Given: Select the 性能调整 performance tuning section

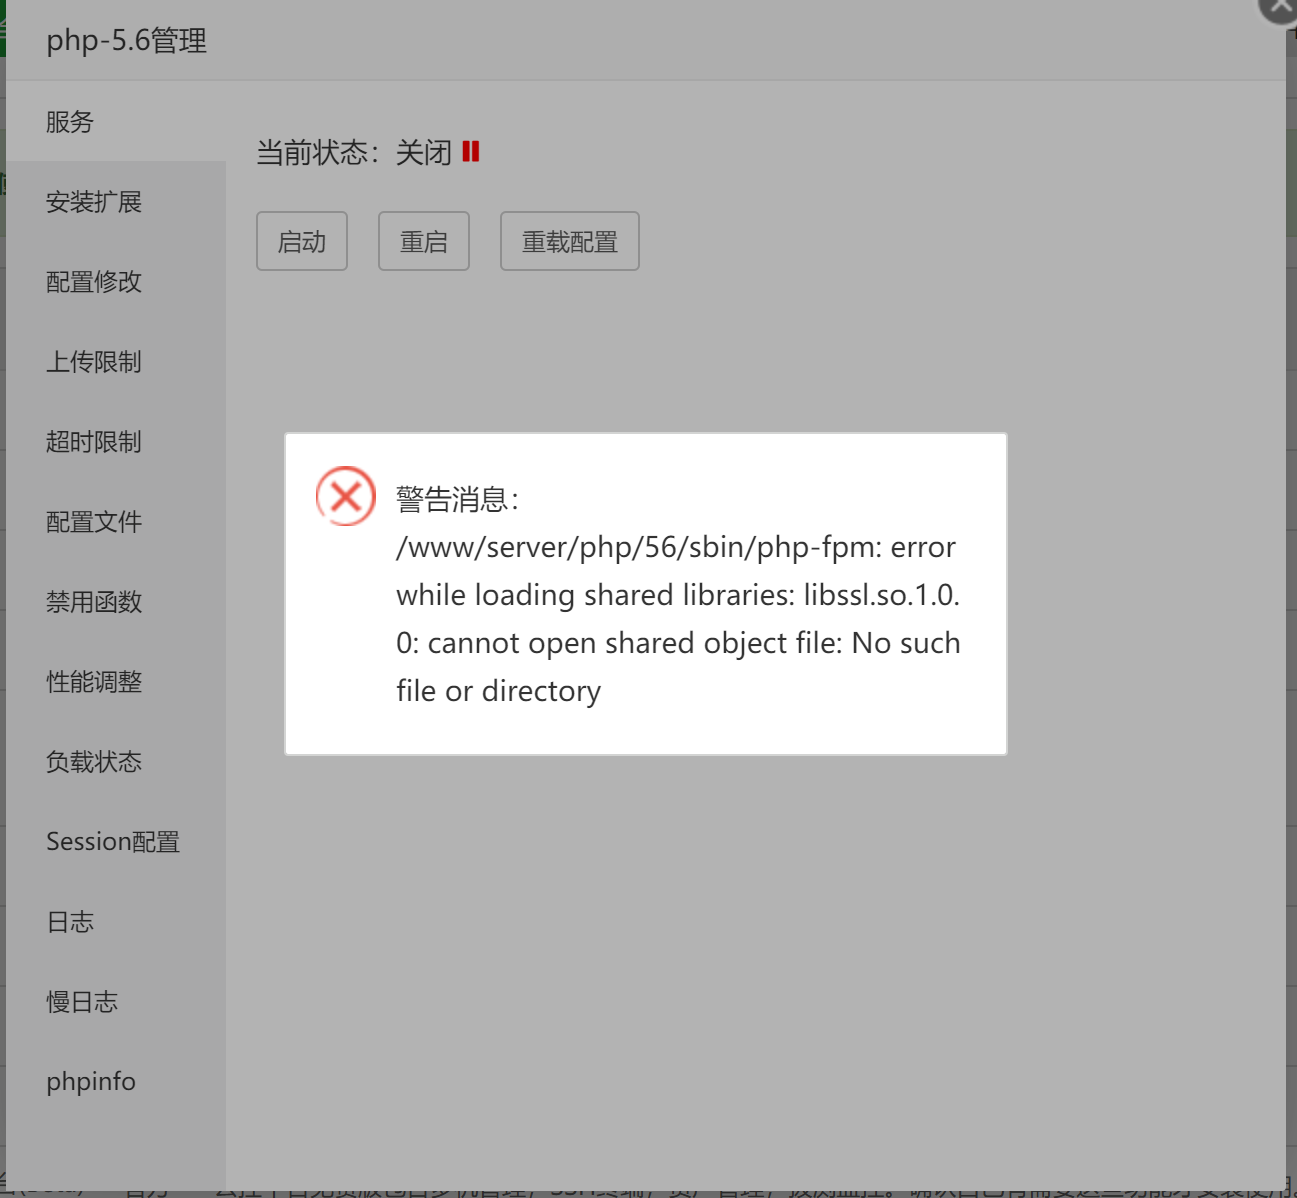Looking at the screenshot, I should pos(94,682).
